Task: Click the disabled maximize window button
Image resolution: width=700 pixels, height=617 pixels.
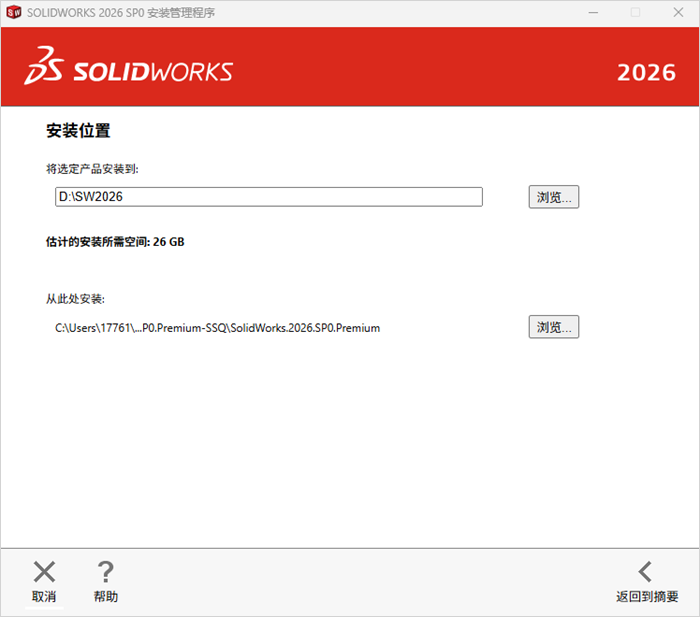Action: click(x=635, y=13)
